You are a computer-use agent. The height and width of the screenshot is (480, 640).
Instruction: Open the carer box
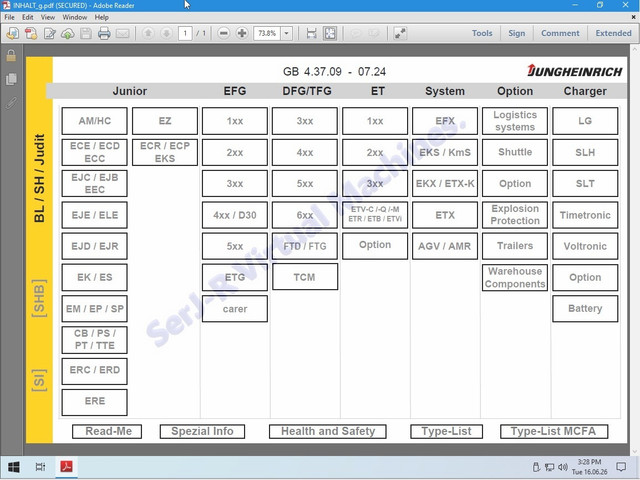[x=235, y=309]
